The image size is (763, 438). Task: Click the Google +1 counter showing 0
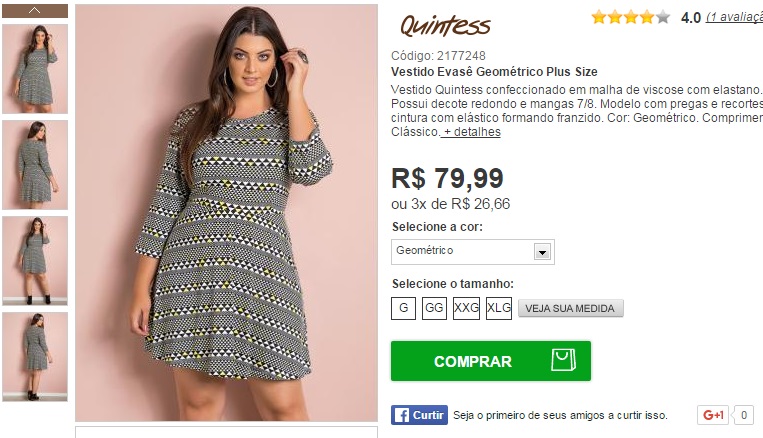(744, 415)
